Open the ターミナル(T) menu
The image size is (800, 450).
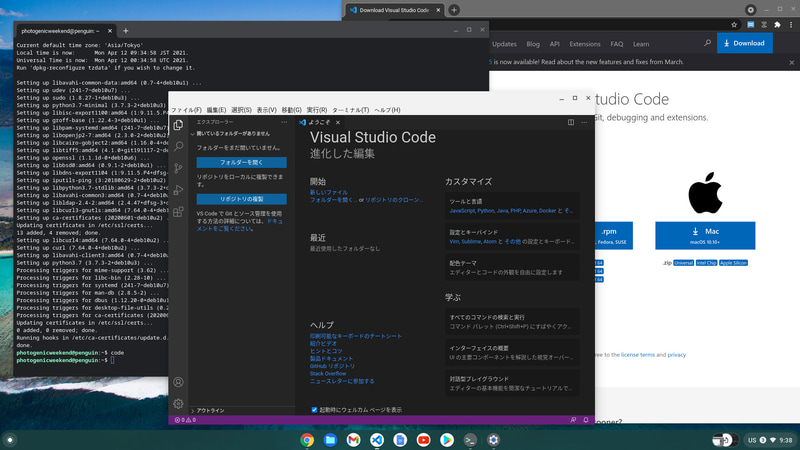[x=351, y=110]
